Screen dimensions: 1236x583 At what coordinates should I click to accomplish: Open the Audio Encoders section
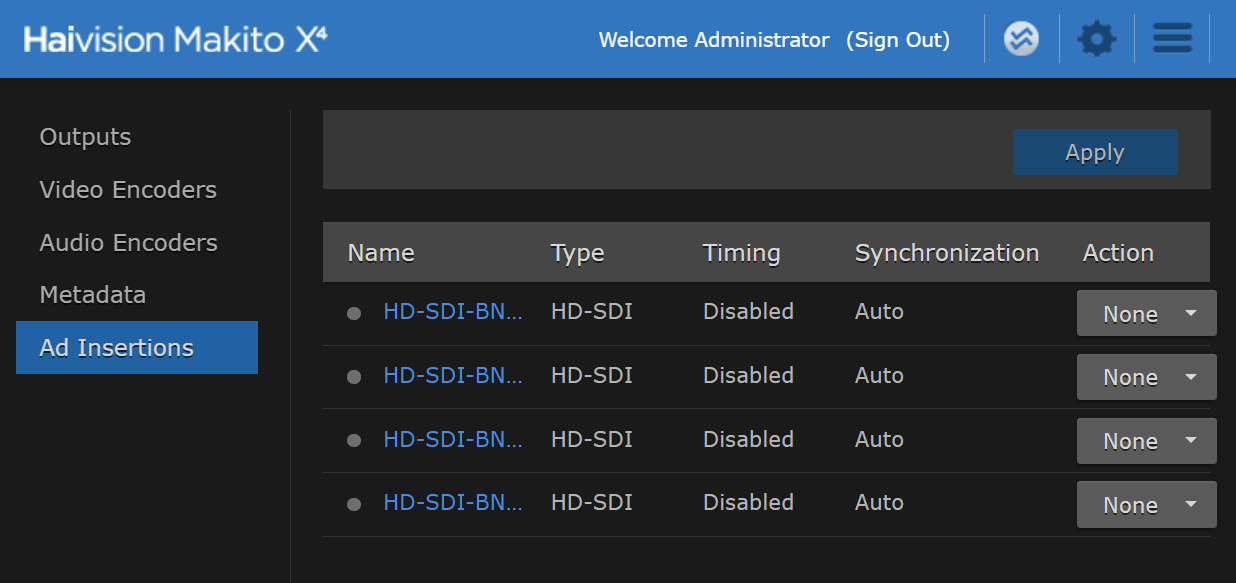(128, 243)
